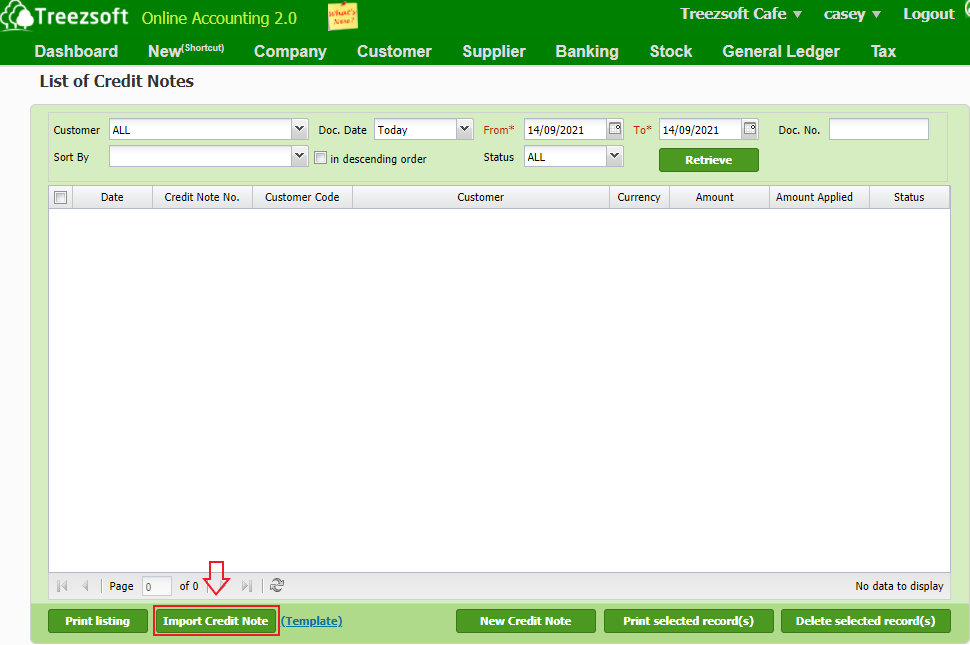Open the From date calendar picker
This screenshot has width=970, height=645.
(615, 129)
